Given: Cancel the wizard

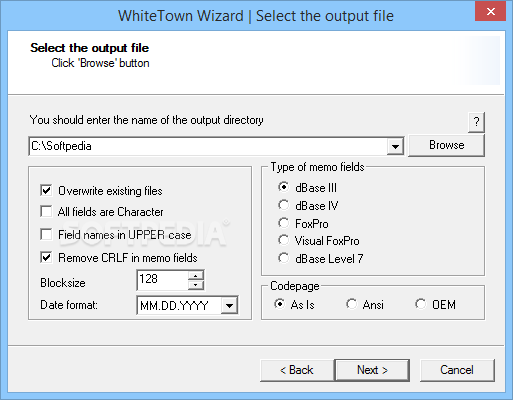Looking at the screenshot, I should pyautogui.click(x=457, y=370).
